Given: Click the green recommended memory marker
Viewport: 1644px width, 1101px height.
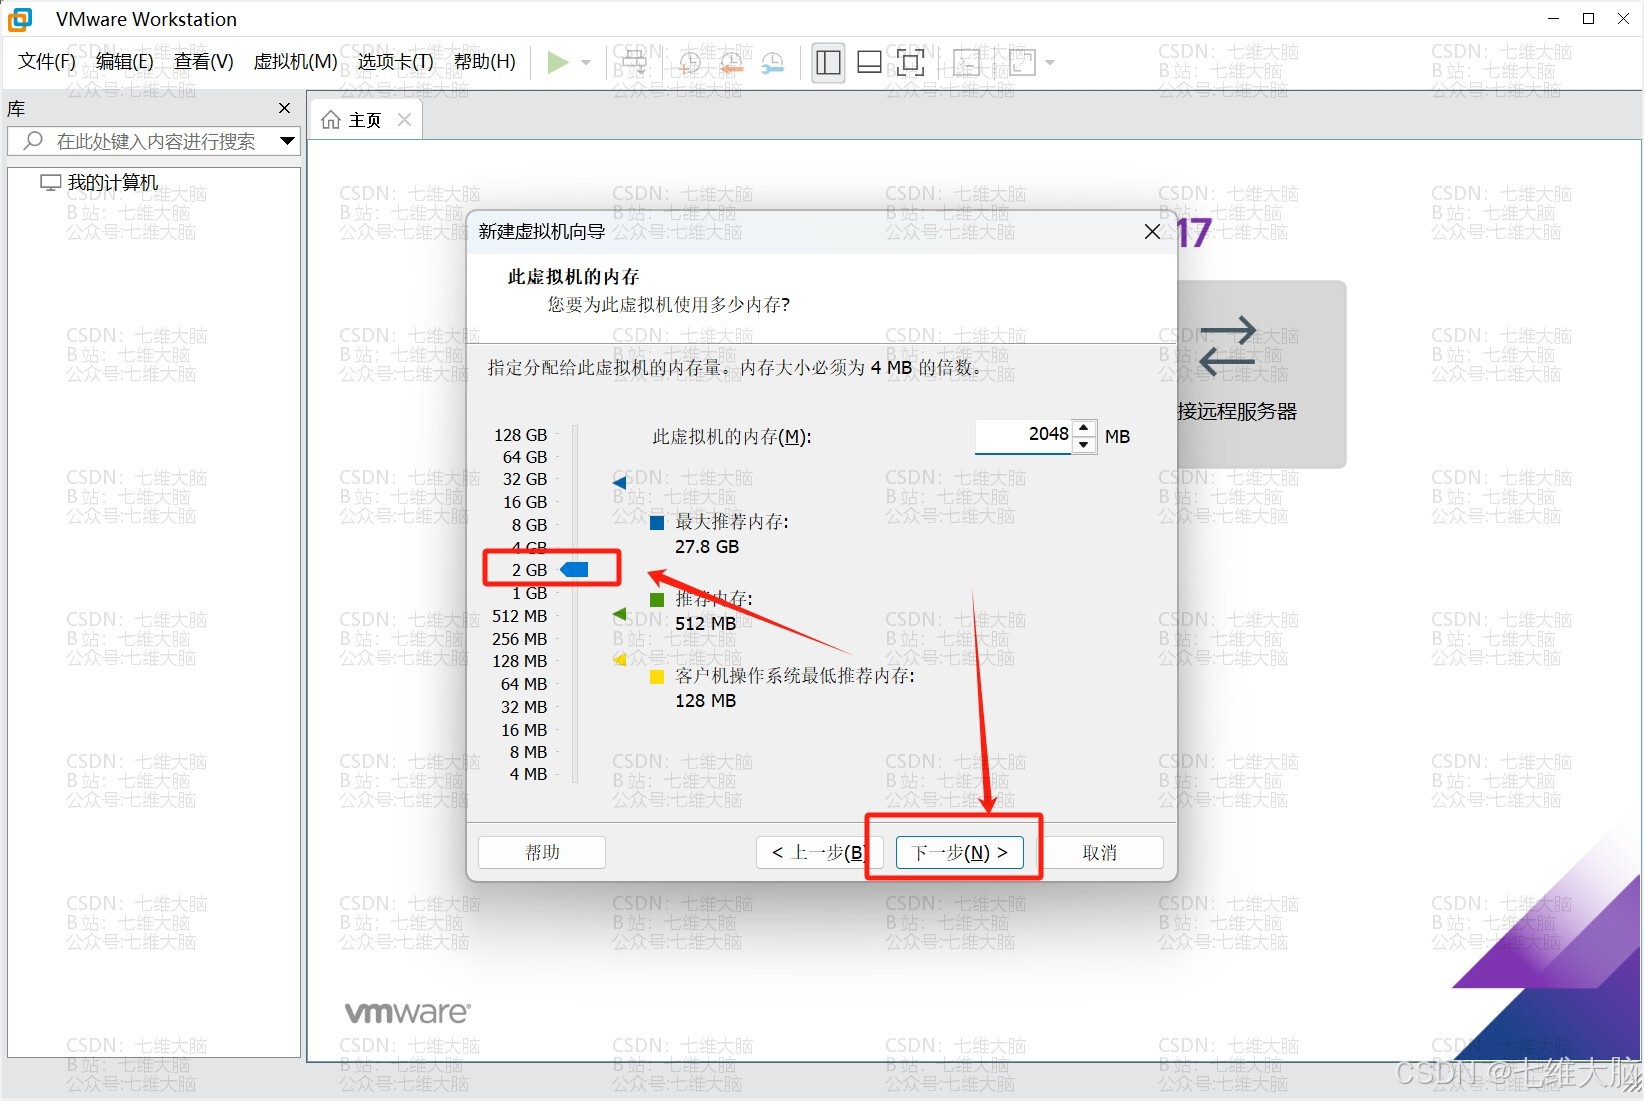Looking at the screenshot, I should pos(620,614).
